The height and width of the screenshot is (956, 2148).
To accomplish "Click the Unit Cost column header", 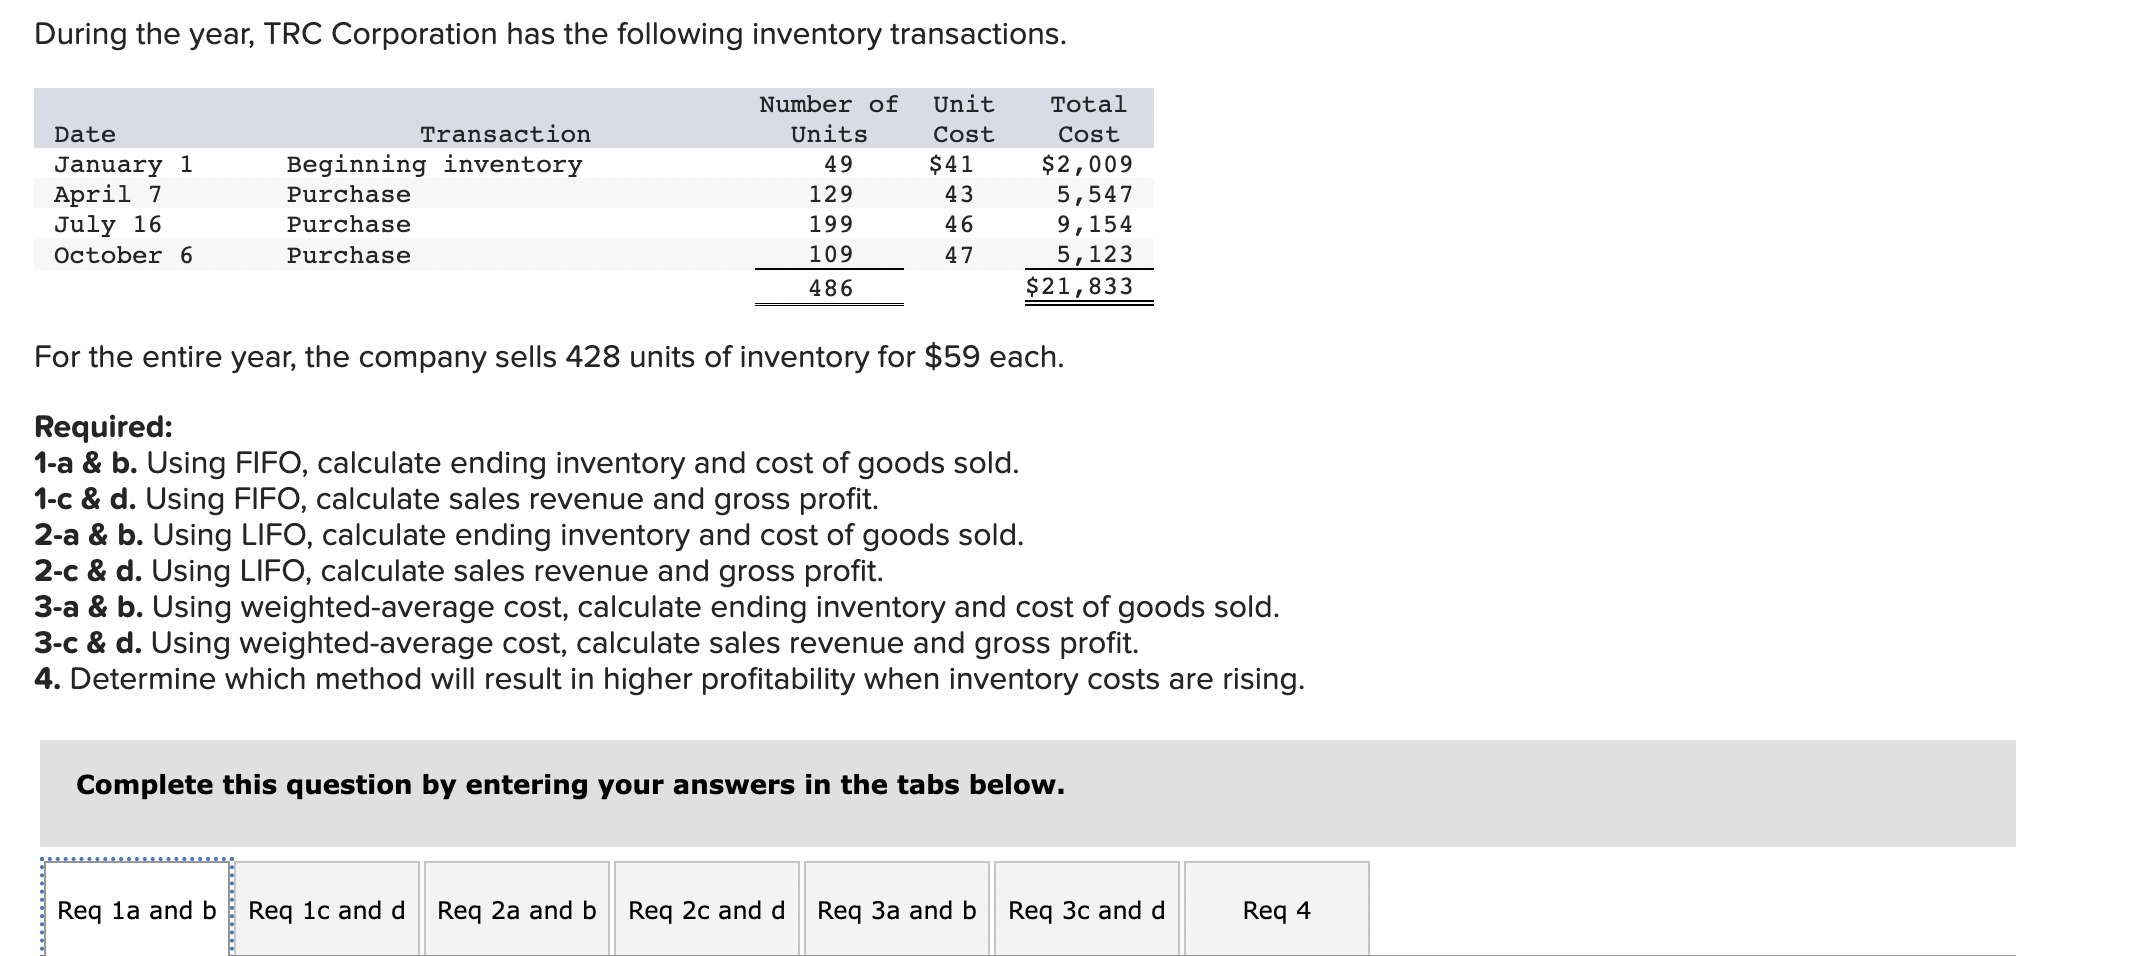I will tap(961, 118).
